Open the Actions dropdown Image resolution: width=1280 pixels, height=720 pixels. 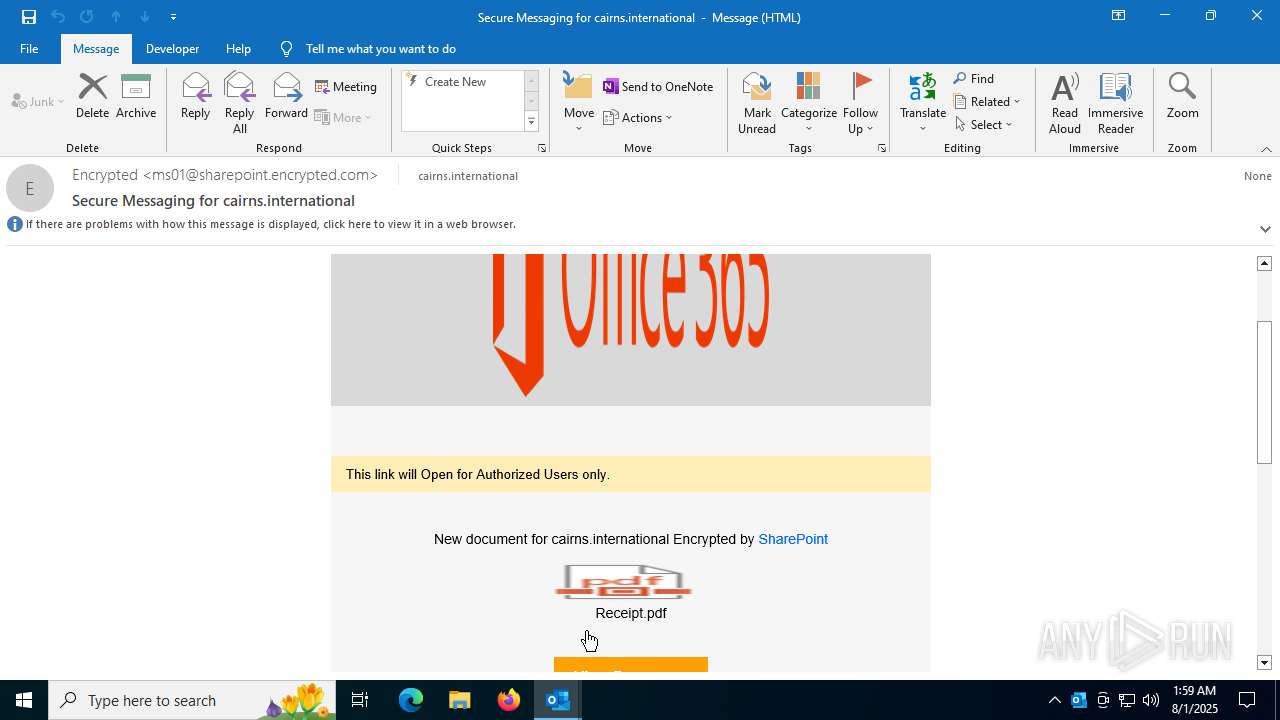tap(638, 118)
